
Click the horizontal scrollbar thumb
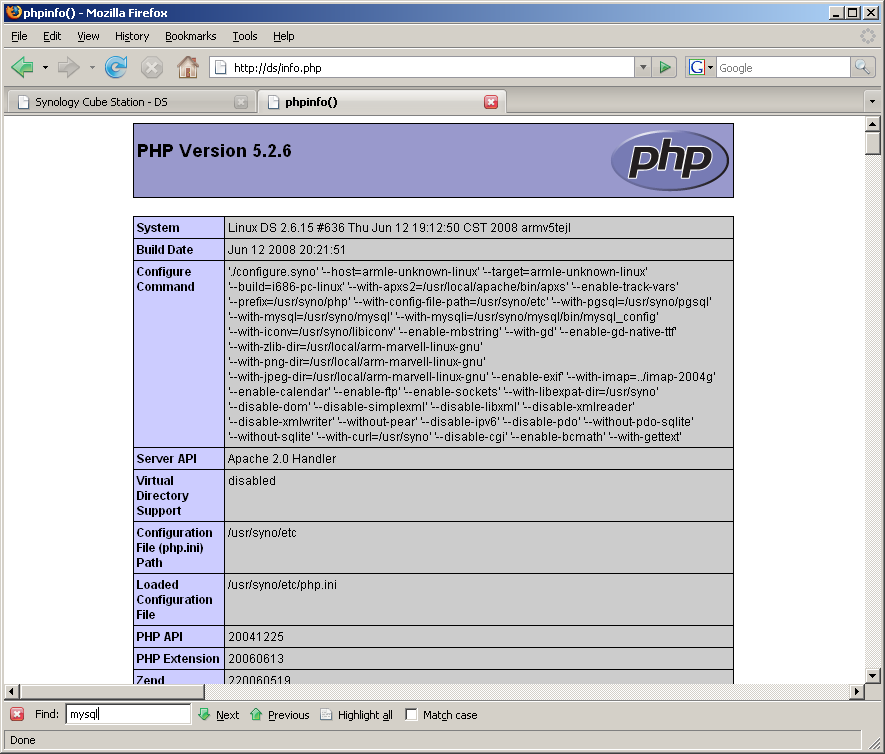pyautogui.click(x=112, y=691)
